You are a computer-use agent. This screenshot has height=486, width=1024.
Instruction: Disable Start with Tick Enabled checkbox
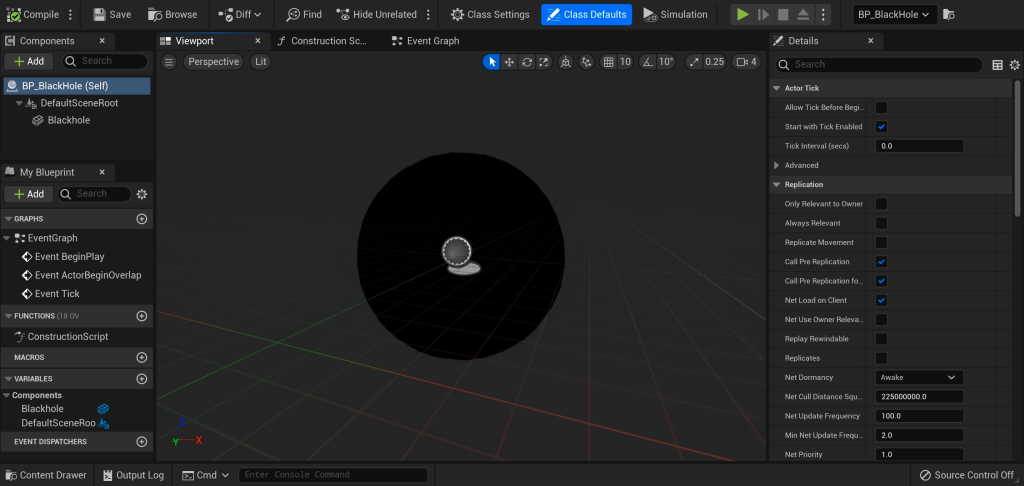pyautogui.click(x=881, y=127)
